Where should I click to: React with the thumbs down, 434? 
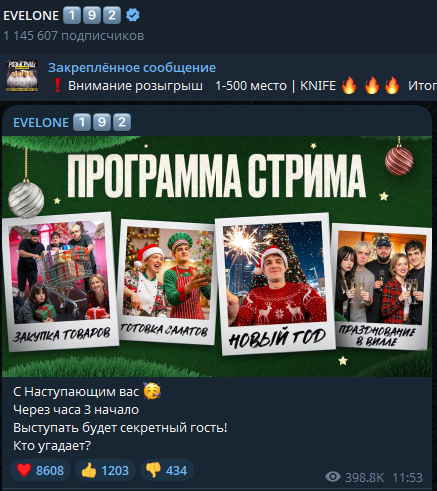coord(167,470)
